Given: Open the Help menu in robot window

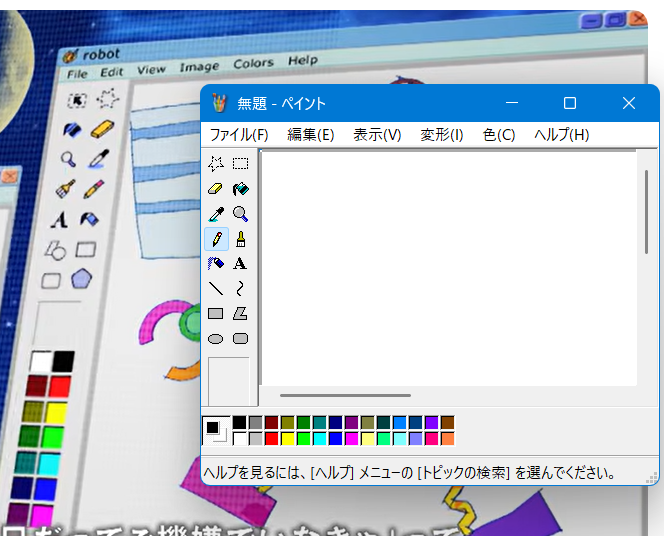Looking at the screenshot, I should [x=303, y=61].
